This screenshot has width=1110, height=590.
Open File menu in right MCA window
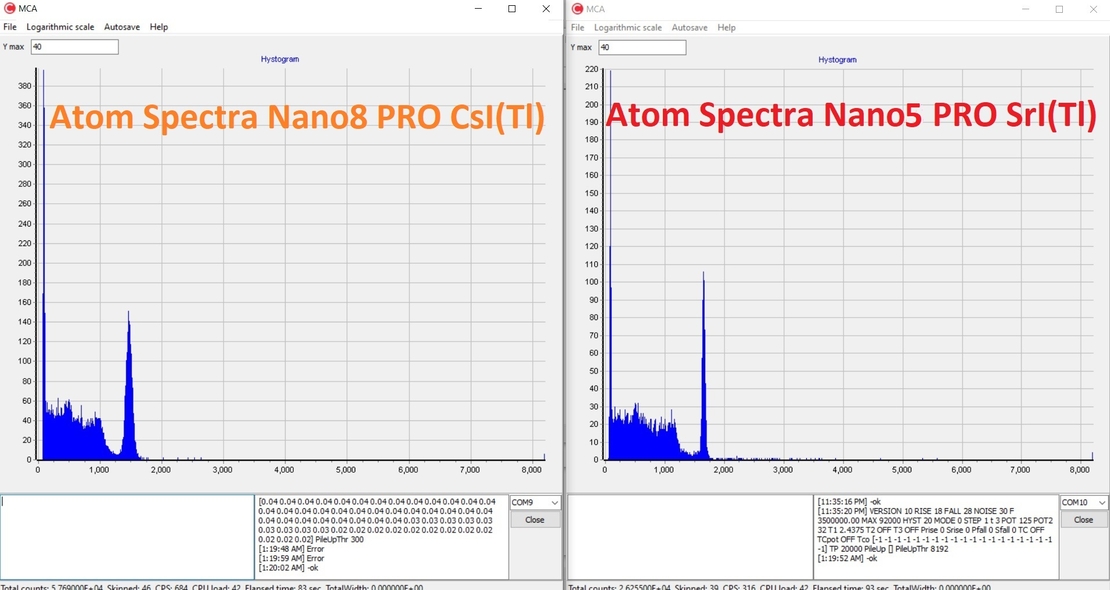(x=578, y=28)
